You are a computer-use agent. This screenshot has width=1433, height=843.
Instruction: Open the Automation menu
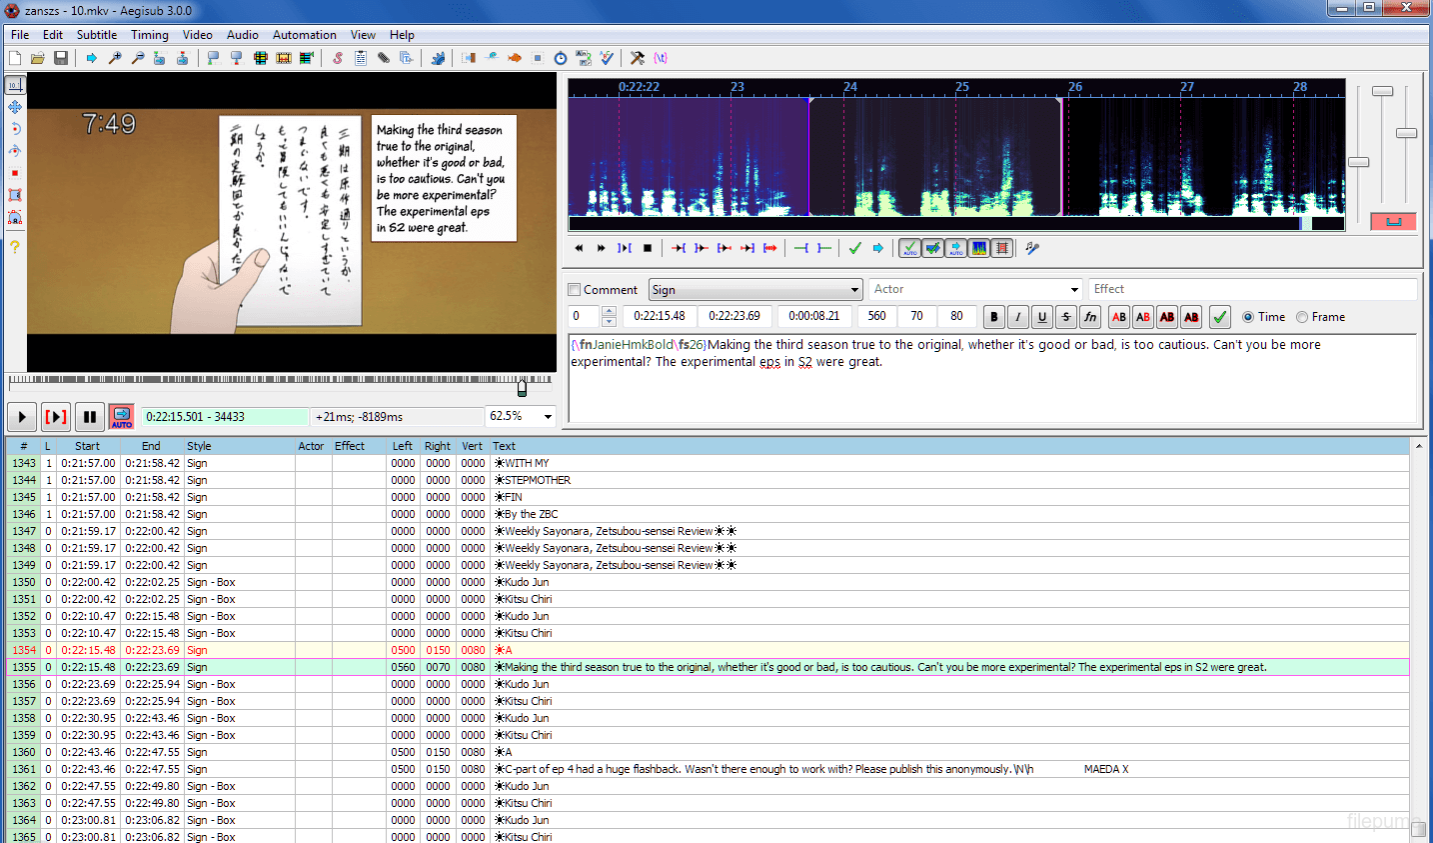click(x=304, y=35)
